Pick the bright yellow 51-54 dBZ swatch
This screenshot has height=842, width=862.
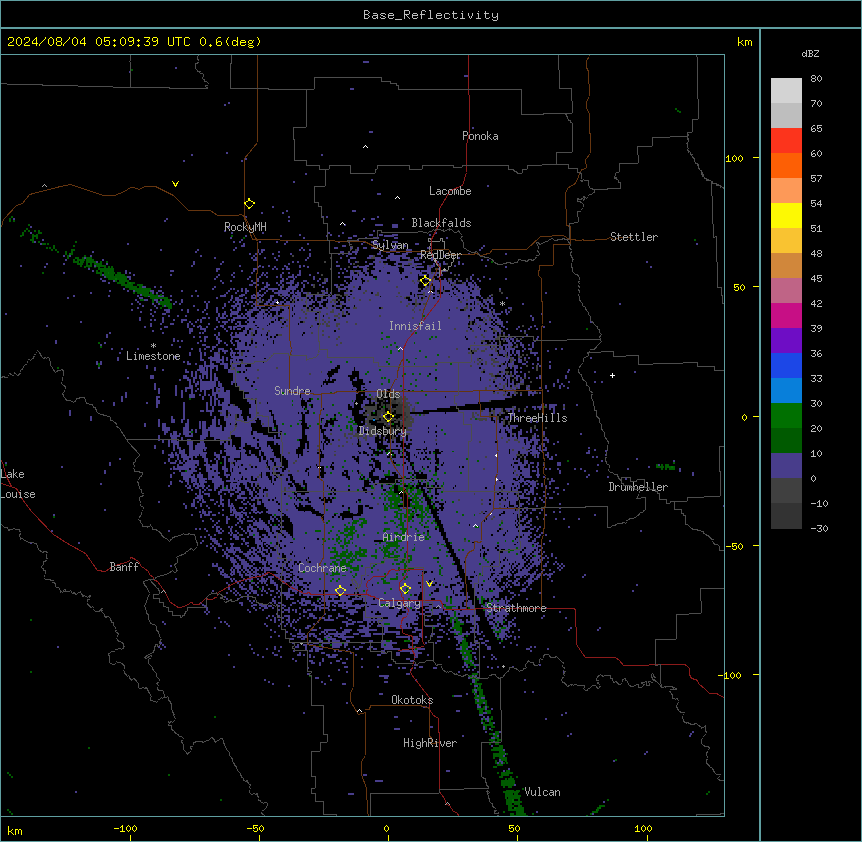pos(786,215)
